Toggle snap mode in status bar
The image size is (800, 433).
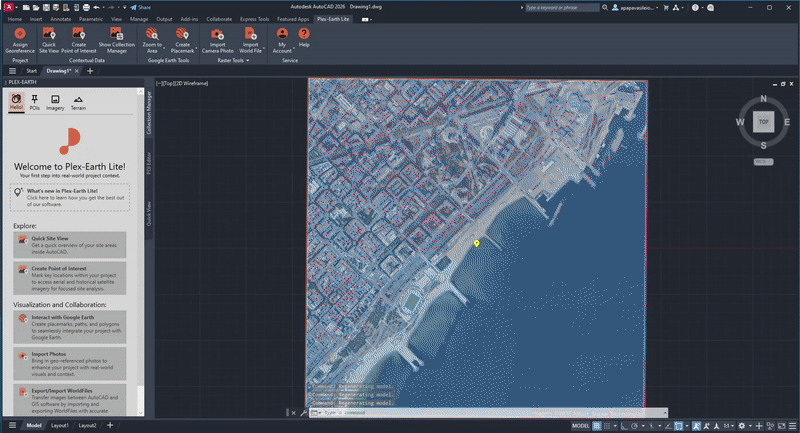(x=607, y=426)
